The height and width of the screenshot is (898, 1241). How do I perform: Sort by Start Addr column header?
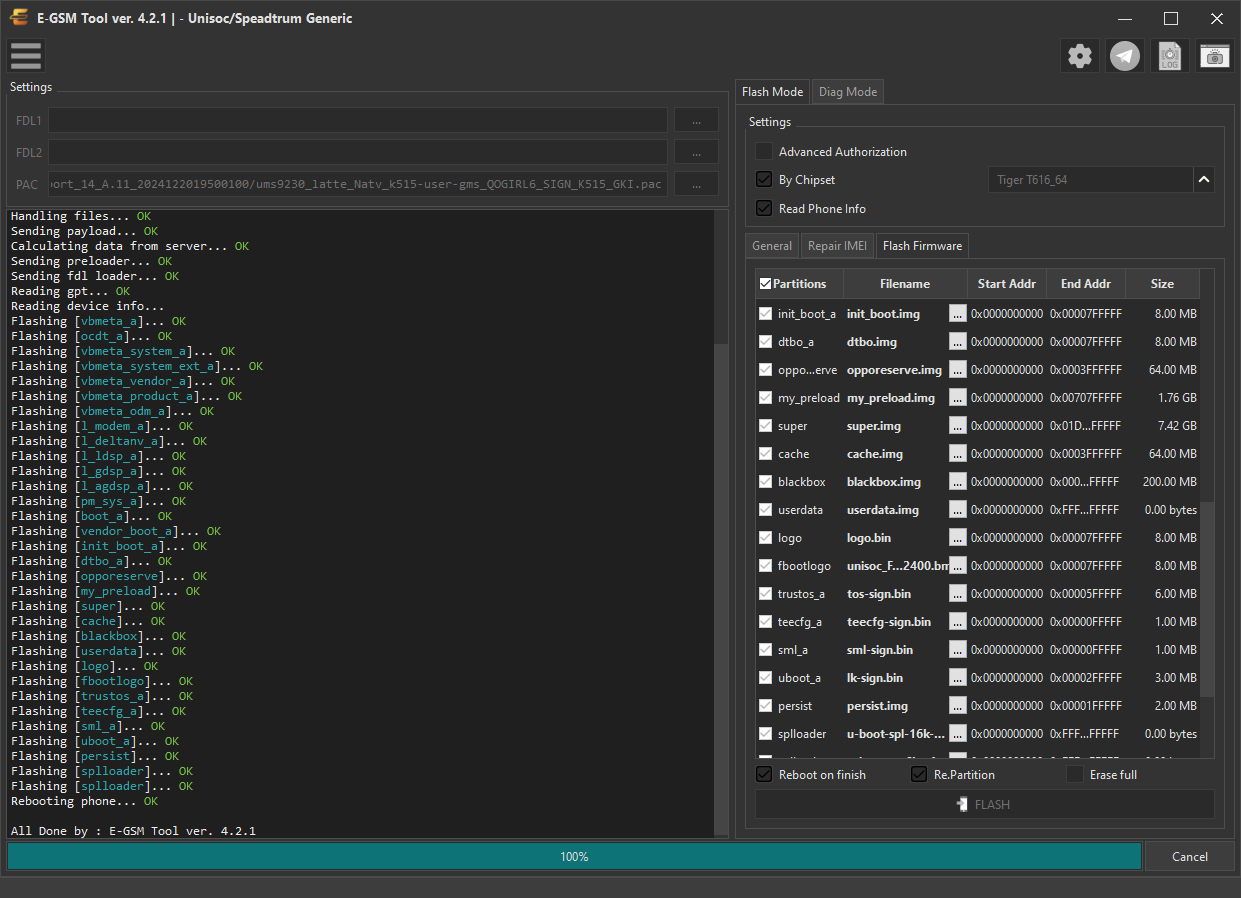[x=1007, y=284]
